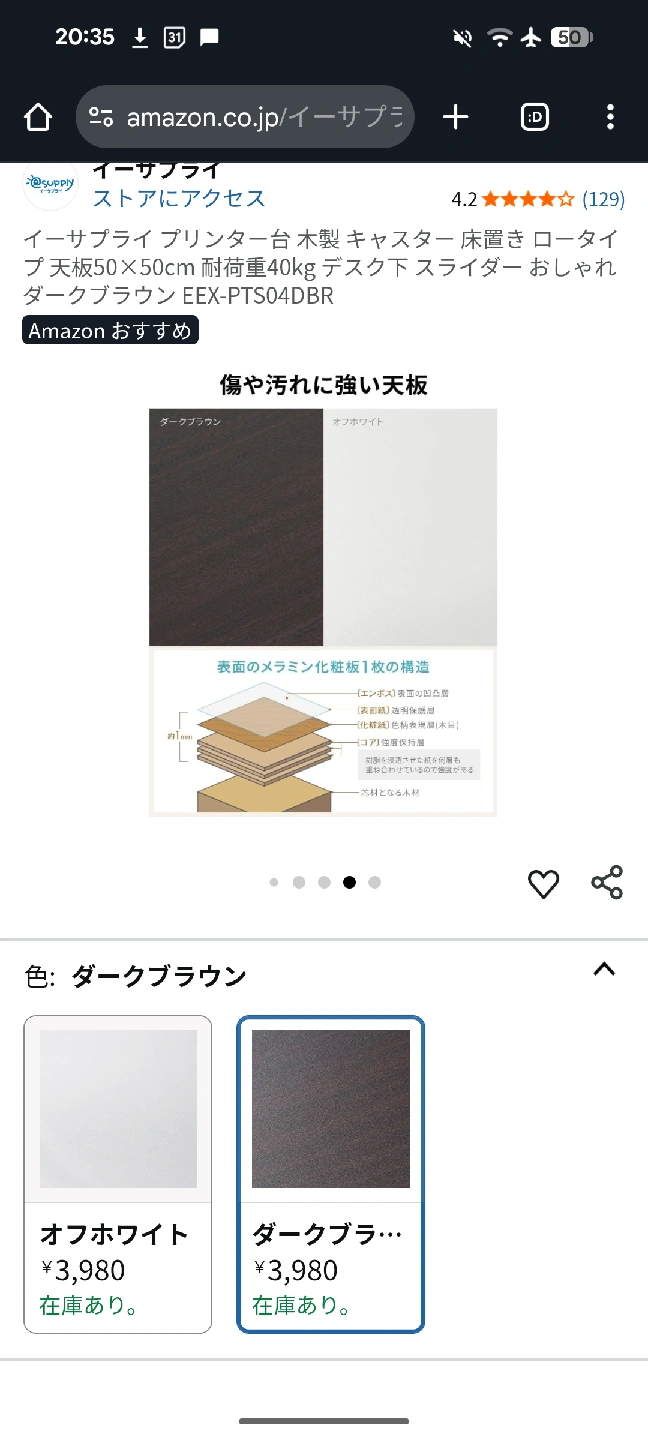Tap the share icon
Screen dimensions: 648x1440
(607, 883)
